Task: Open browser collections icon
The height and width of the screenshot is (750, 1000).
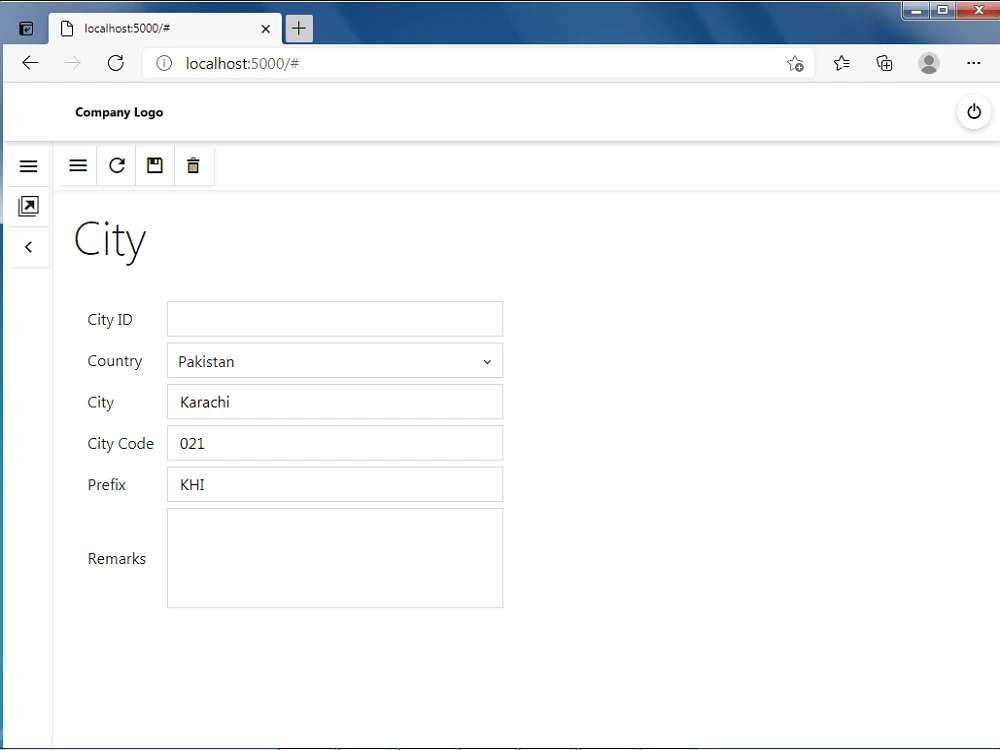Action: [884, 63]
